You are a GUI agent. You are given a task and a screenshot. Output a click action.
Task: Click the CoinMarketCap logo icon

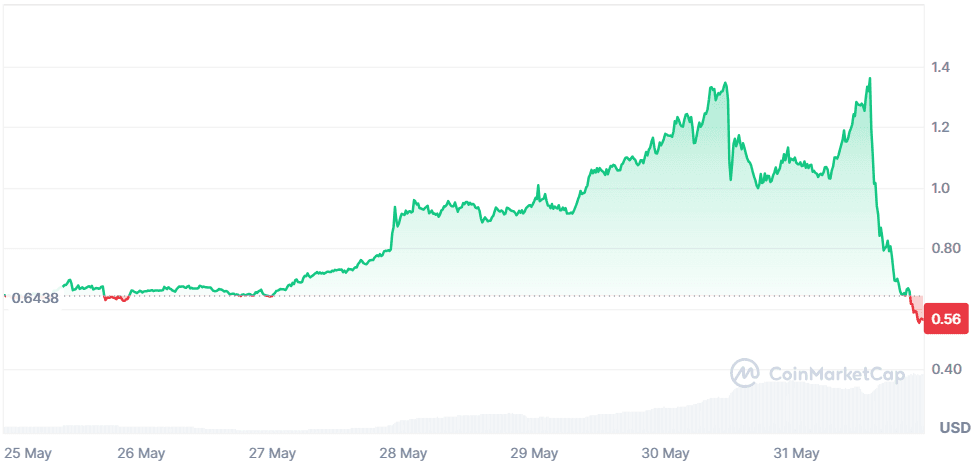click(x=746, y=373)
